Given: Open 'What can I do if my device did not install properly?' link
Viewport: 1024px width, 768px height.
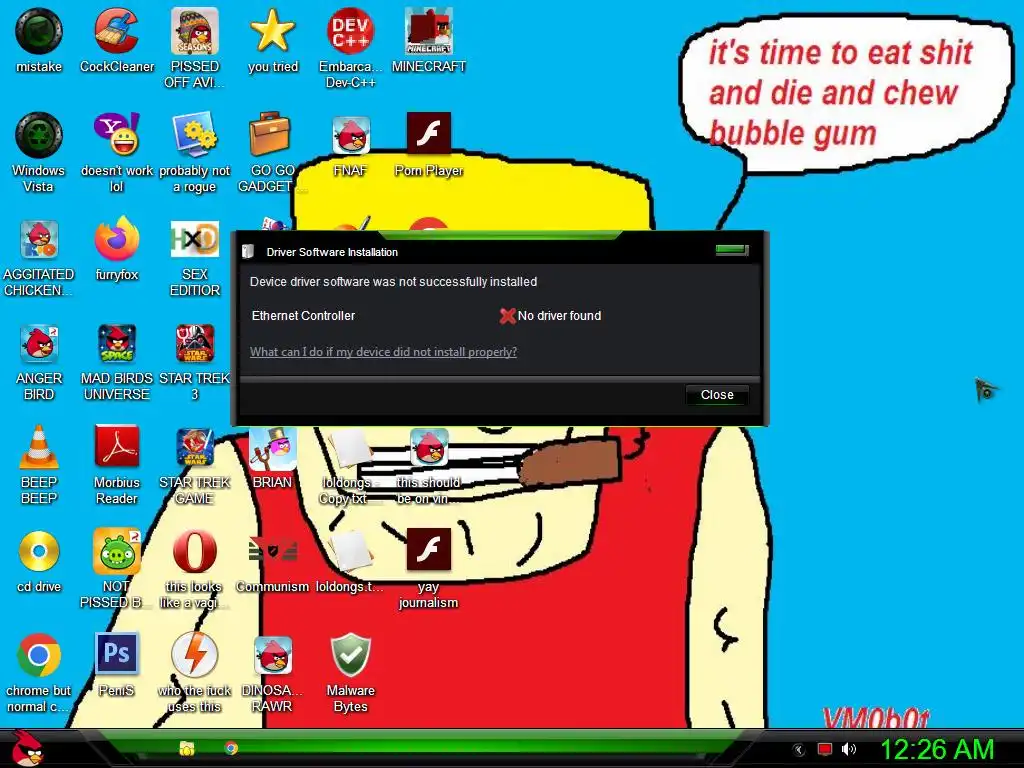Looking at the screenshot, I should [x=383, y=352].
